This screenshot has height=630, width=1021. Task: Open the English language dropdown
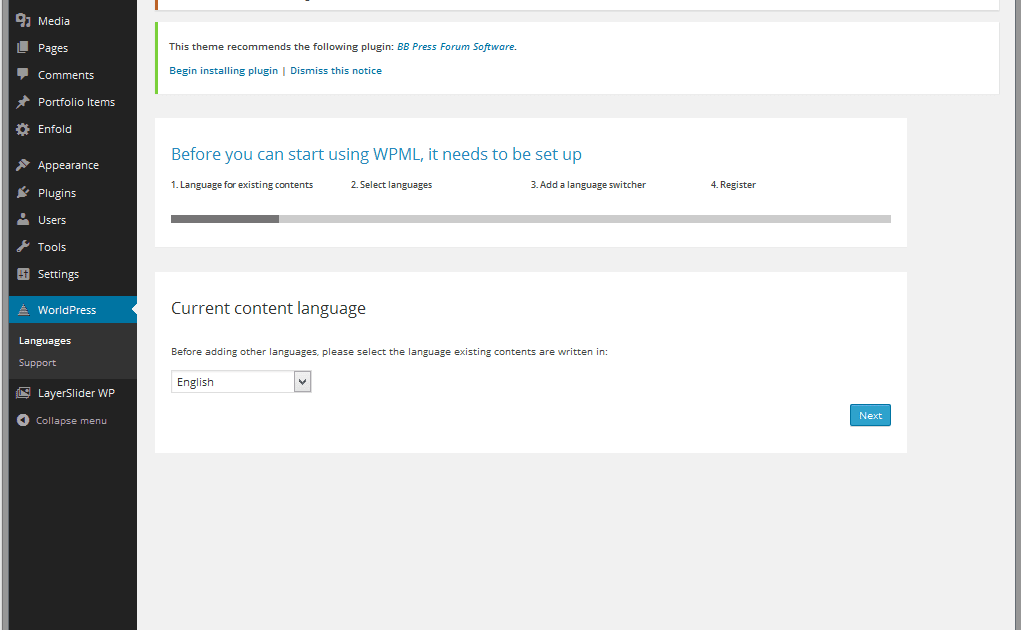241,381
